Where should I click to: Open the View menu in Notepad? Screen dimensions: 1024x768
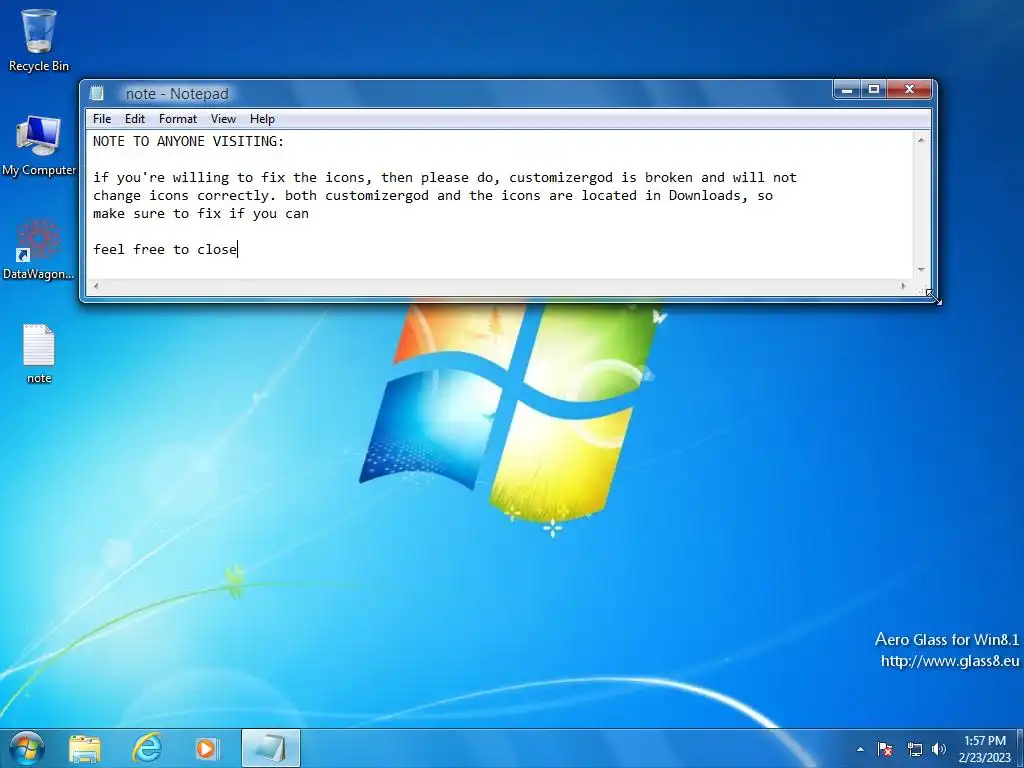pyautogui.click(x=223, y=119)
